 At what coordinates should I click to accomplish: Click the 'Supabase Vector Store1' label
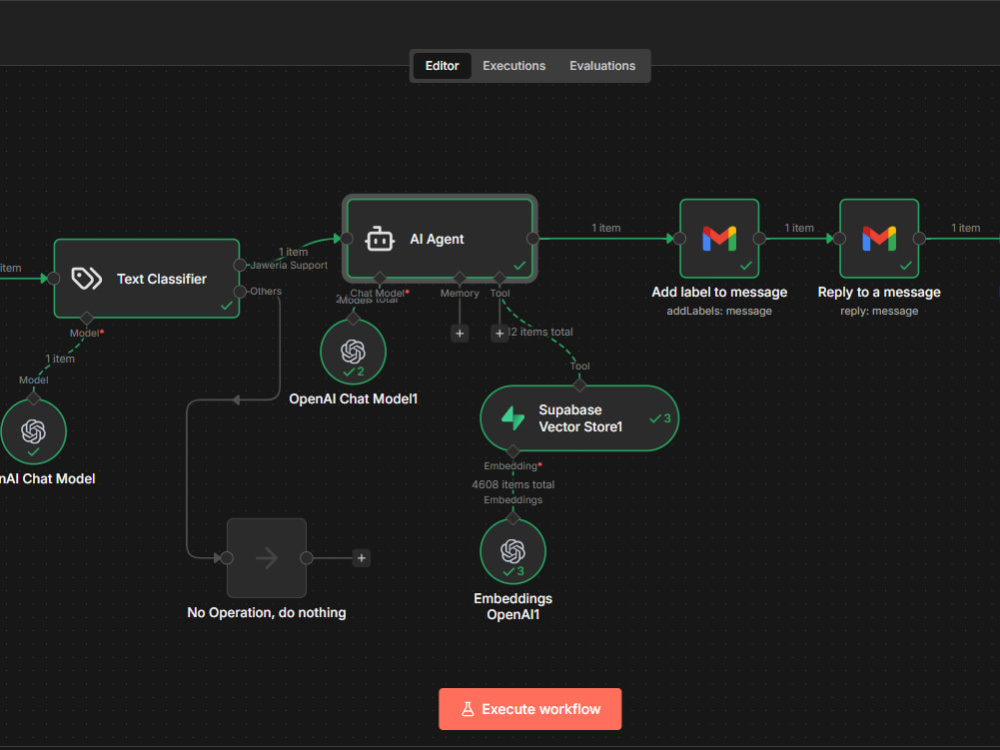(580, 418)
